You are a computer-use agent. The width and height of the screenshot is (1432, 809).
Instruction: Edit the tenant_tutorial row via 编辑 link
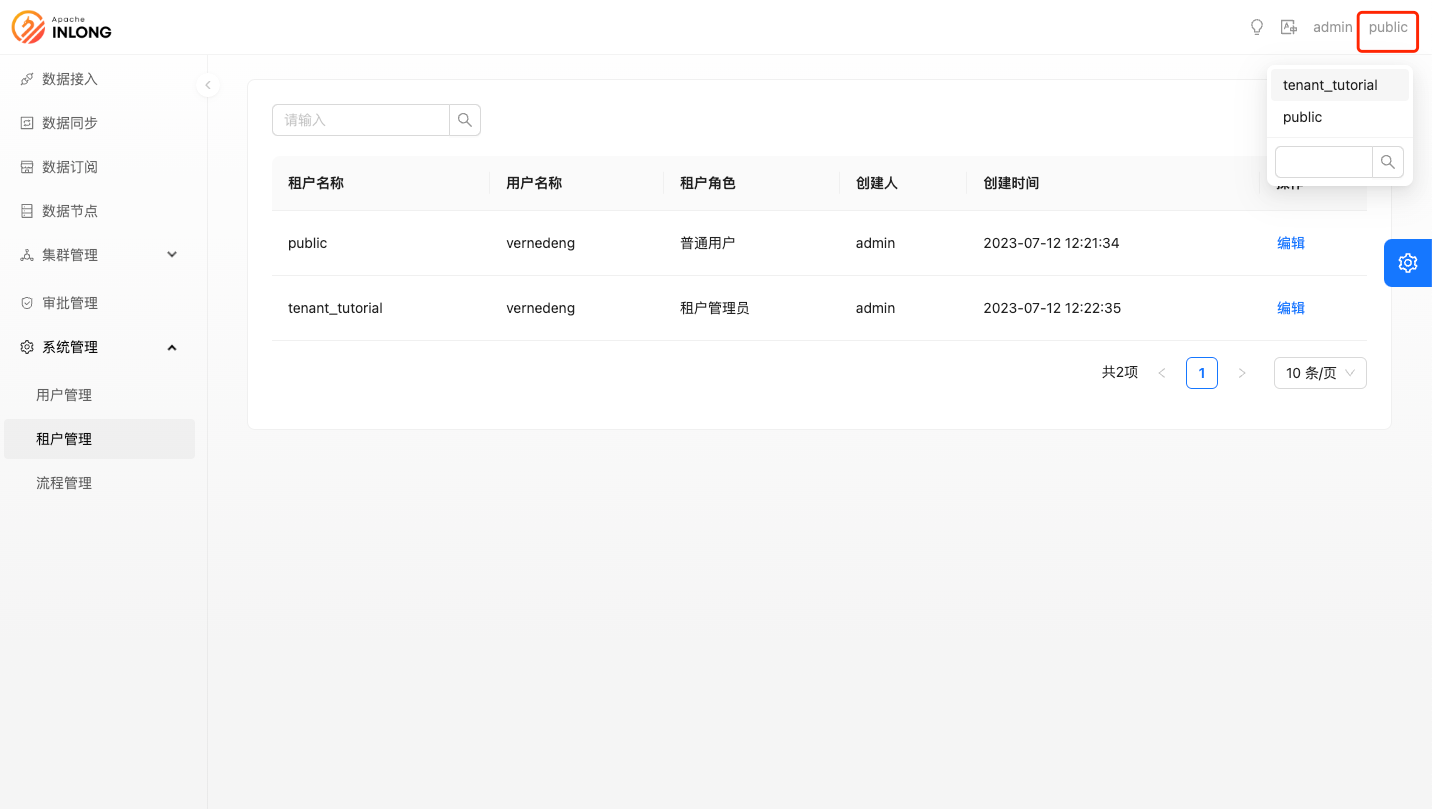[1291, 308]
